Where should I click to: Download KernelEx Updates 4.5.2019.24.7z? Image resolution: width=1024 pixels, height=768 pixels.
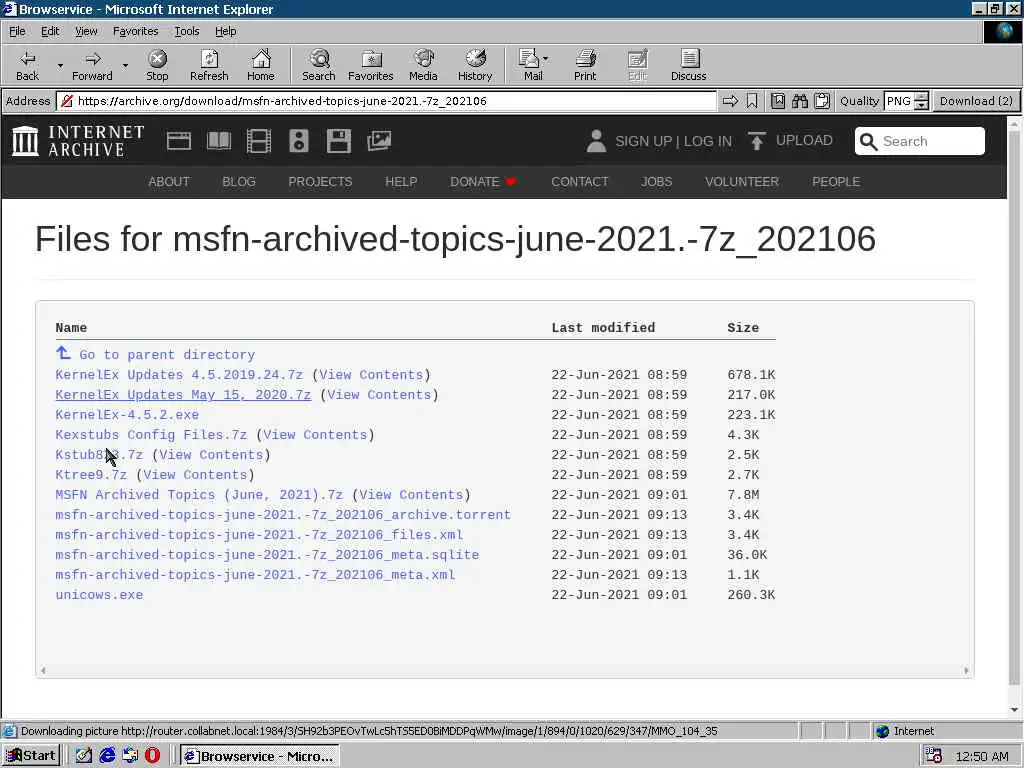(x=179, y=375)
